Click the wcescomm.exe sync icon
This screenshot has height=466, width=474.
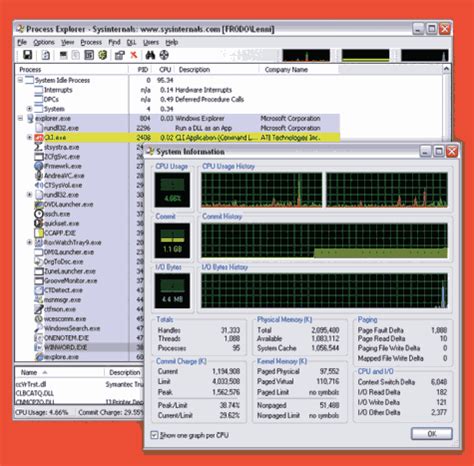point(39,319)
